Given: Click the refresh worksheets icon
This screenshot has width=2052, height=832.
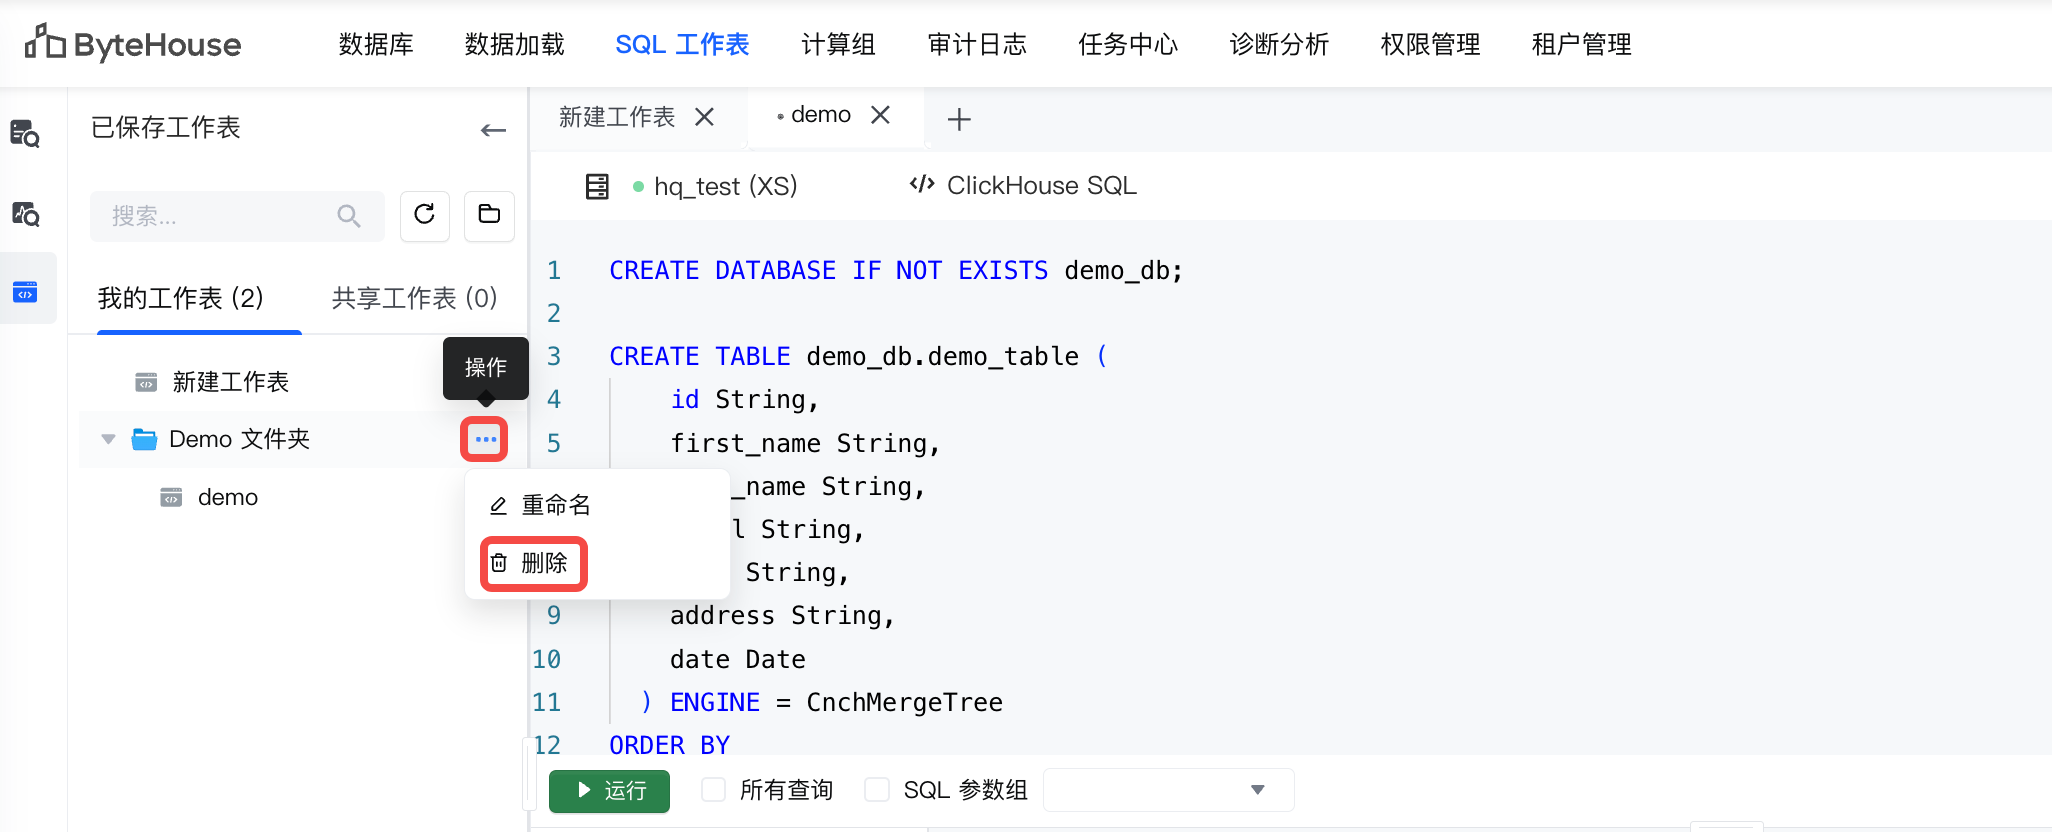Looking at the screenshot, I should click(x=424, y=215).
